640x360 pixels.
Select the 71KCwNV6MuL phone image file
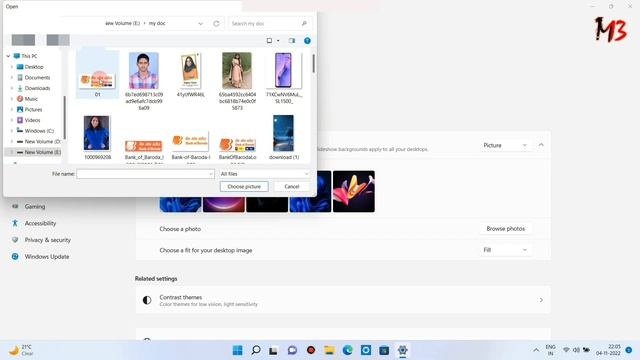tap(283, 78)
